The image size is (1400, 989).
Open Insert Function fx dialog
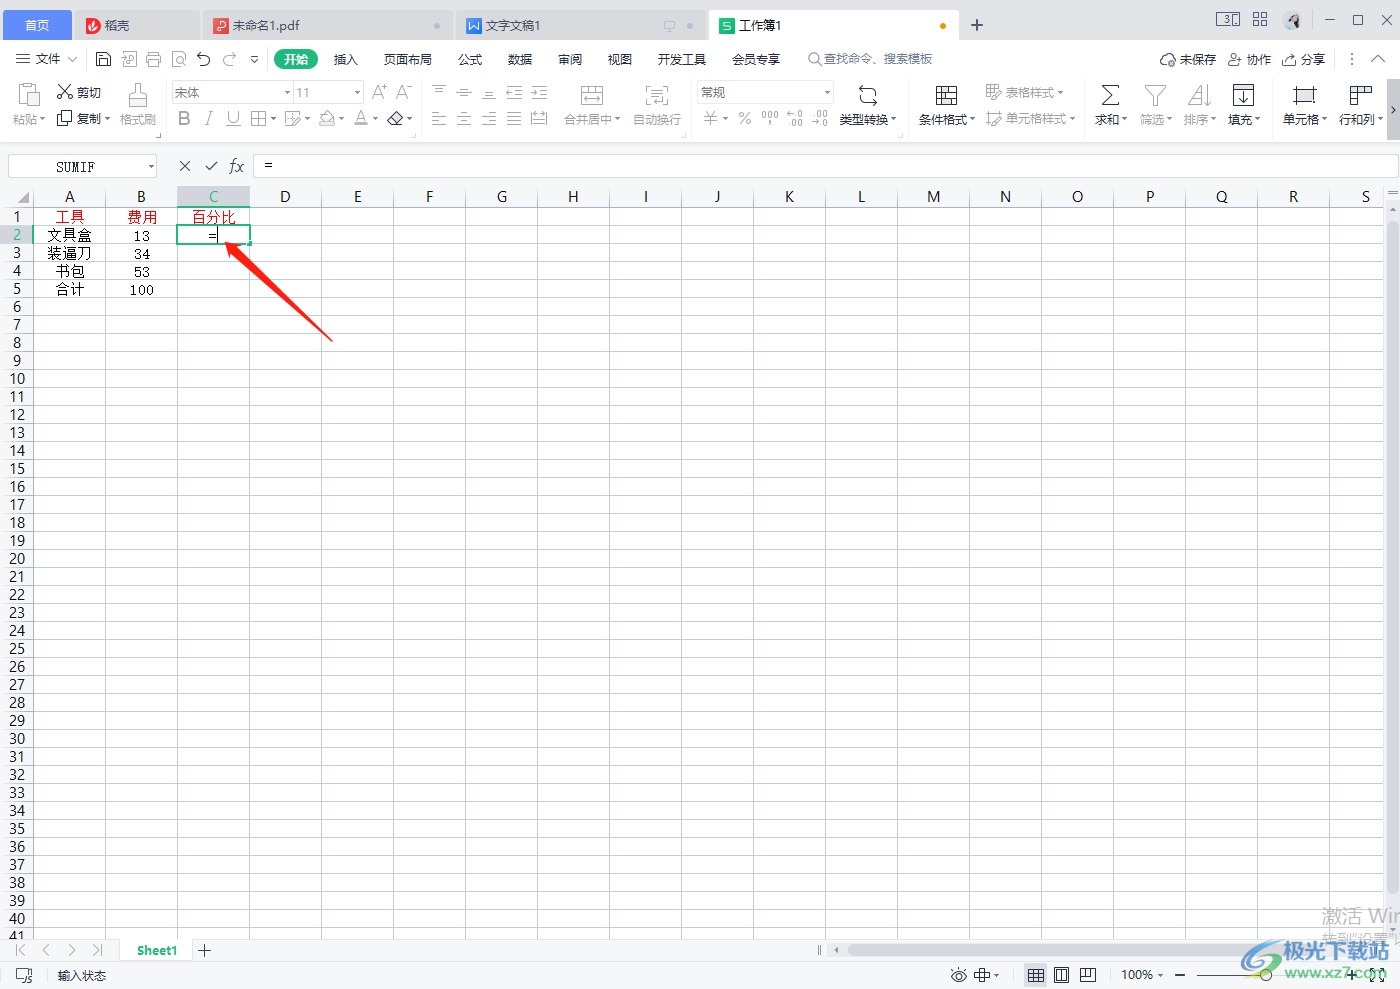point(237,166)
